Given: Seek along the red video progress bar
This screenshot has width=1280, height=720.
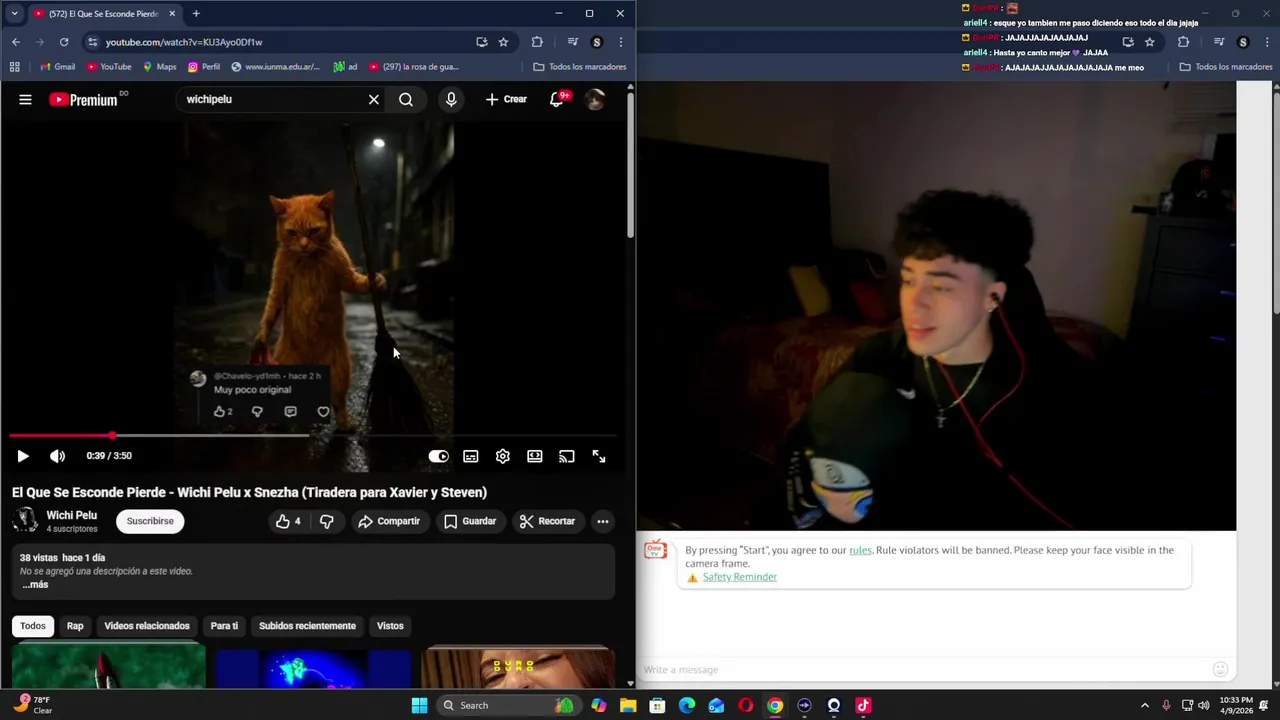Looking at the screenshot, I should coord(312,436).
